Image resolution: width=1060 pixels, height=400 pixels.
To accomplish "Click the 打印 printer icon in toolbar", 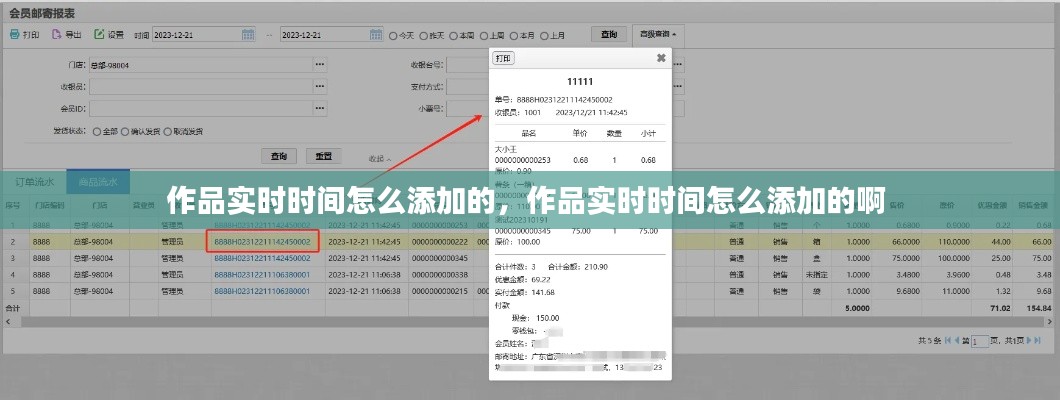I will 15,34.
